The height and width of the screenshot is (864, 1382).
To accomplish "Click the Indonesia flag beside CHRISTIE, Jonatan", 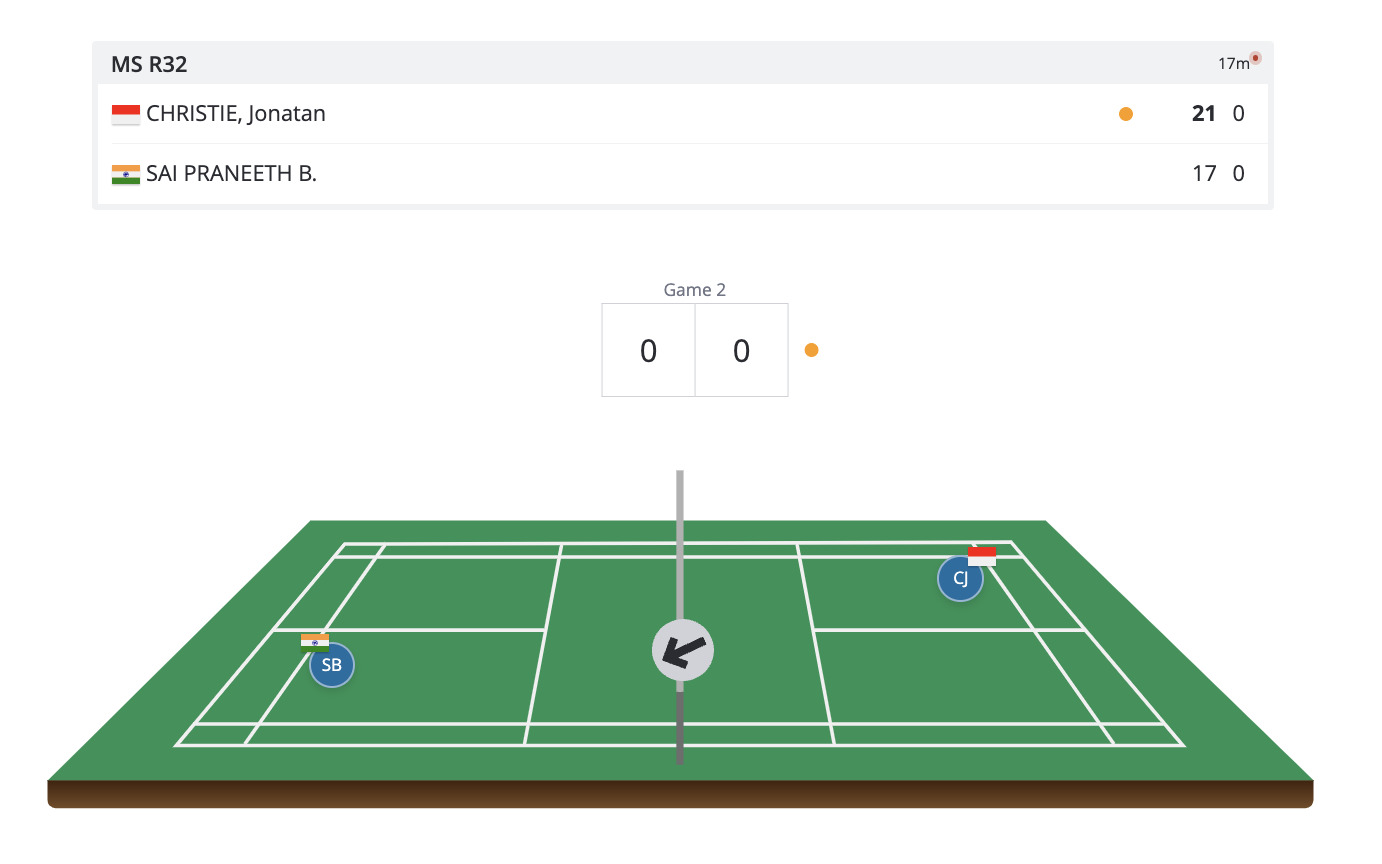I will tap(126, 114).
